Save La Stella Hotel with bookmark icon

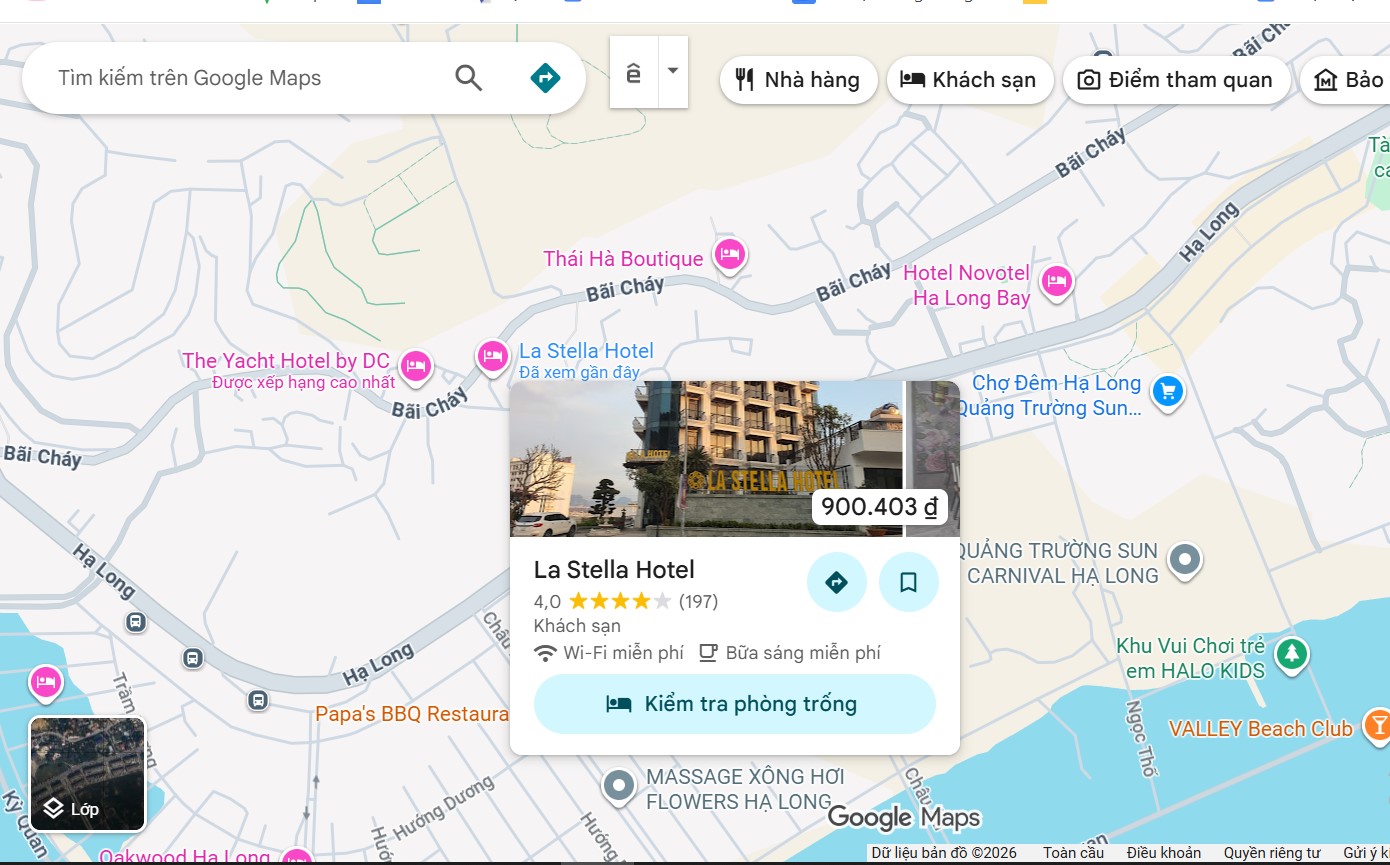(909, 582)
